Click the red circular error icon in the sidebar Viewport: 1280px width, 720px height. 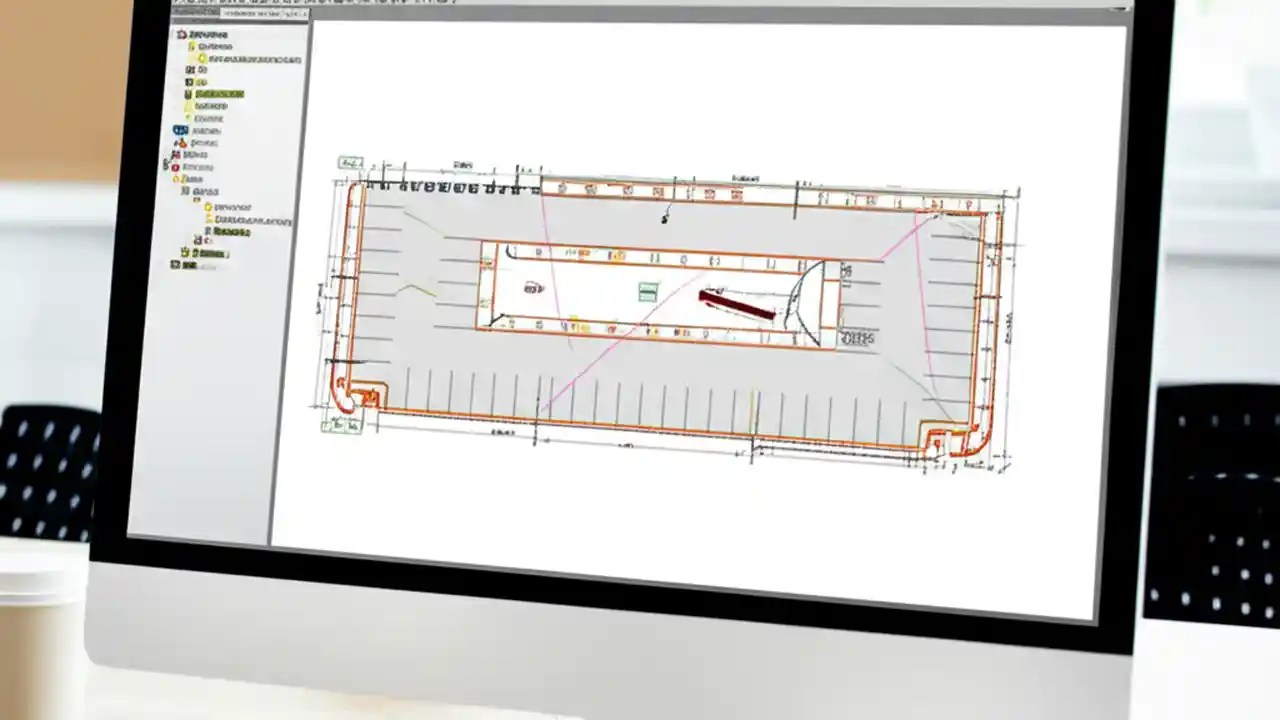[x=176, y=167]
